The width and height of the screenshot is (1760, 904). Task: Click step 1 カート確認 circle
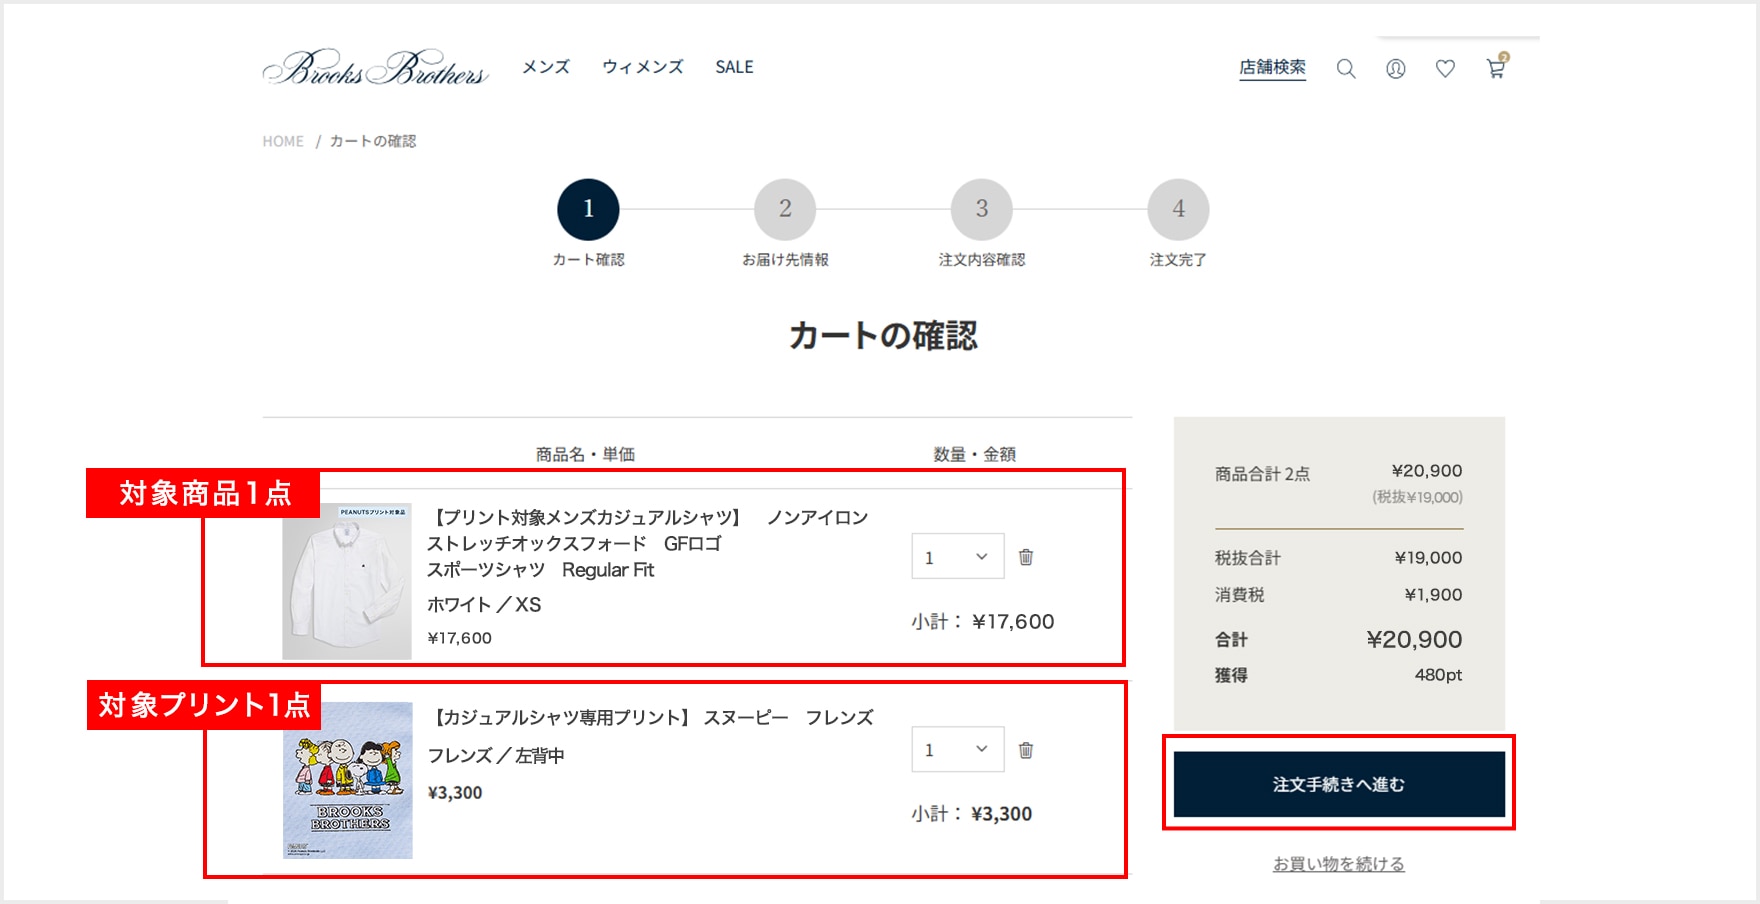coord(588,209)
